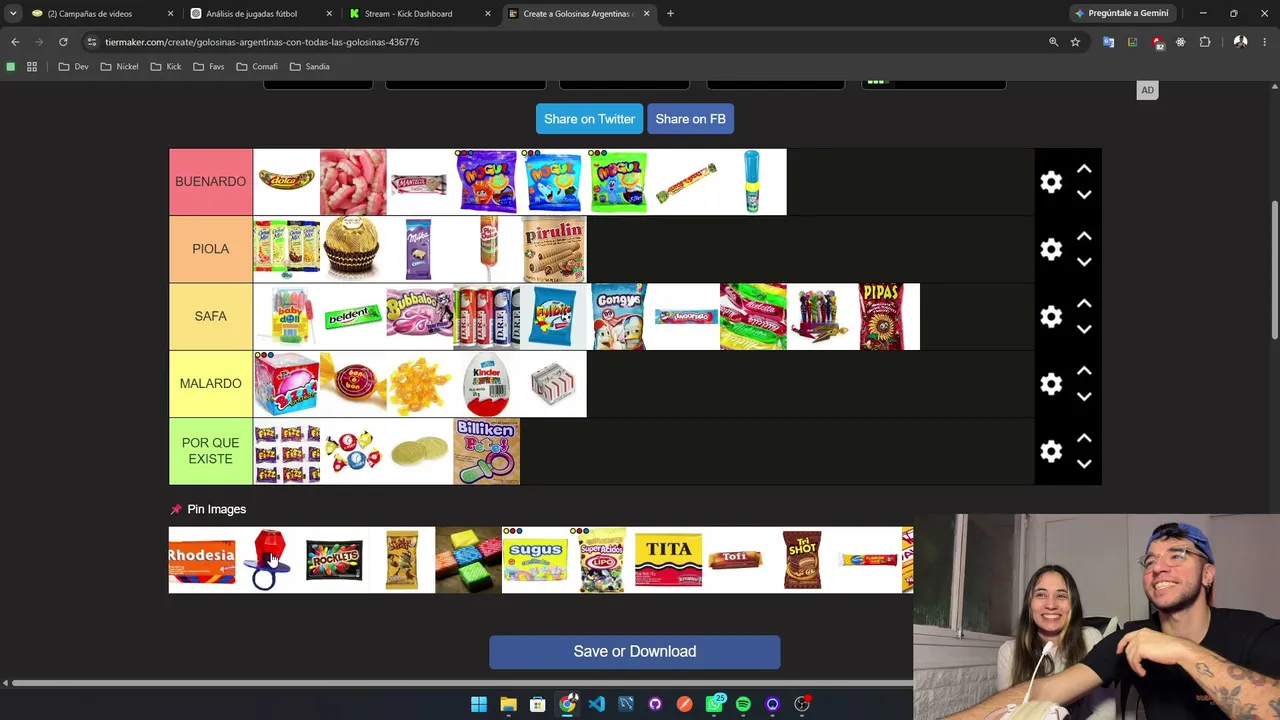Image resolution: width=1280 pixels, height=720 pixels.
Task: Move the MALARDO tier down
Action: click(x=1084, y=396)
